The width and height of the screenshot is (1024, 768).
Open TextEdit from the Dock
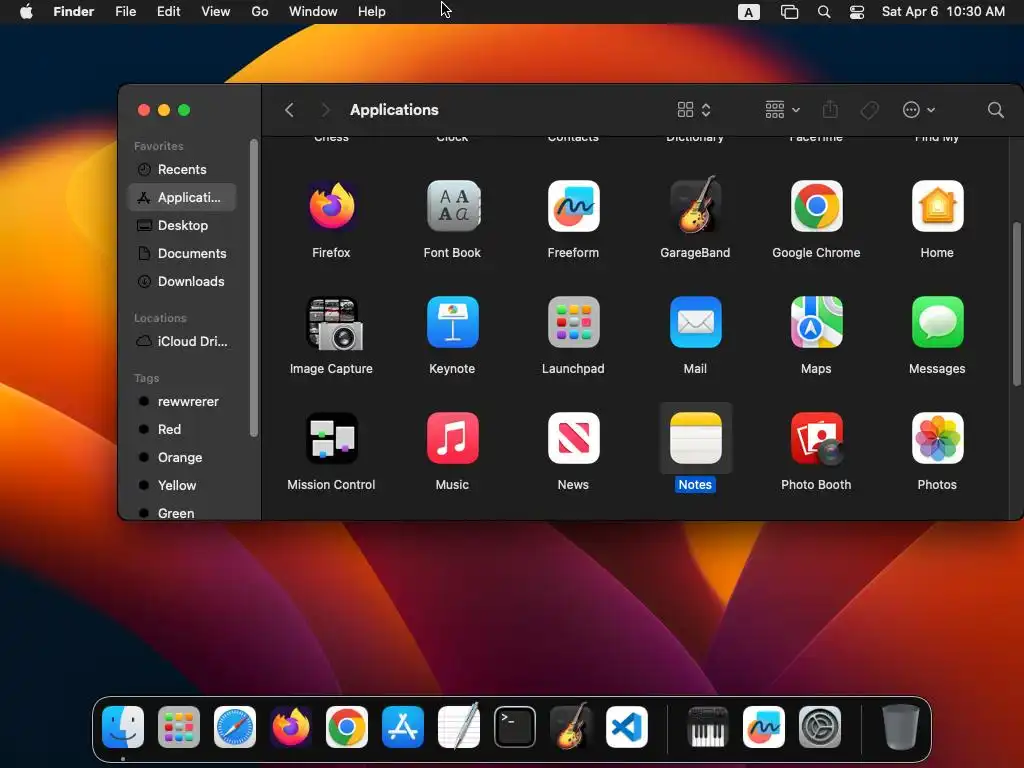point(459,726)
